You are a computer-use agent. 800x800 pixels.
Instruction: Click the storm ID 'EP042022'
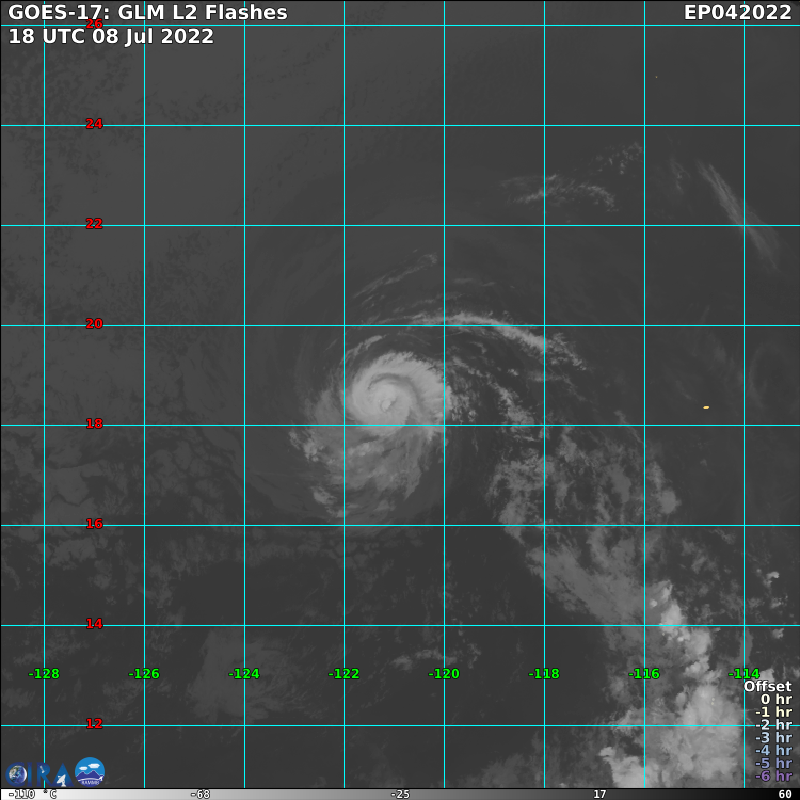click(x=738, y=12)
